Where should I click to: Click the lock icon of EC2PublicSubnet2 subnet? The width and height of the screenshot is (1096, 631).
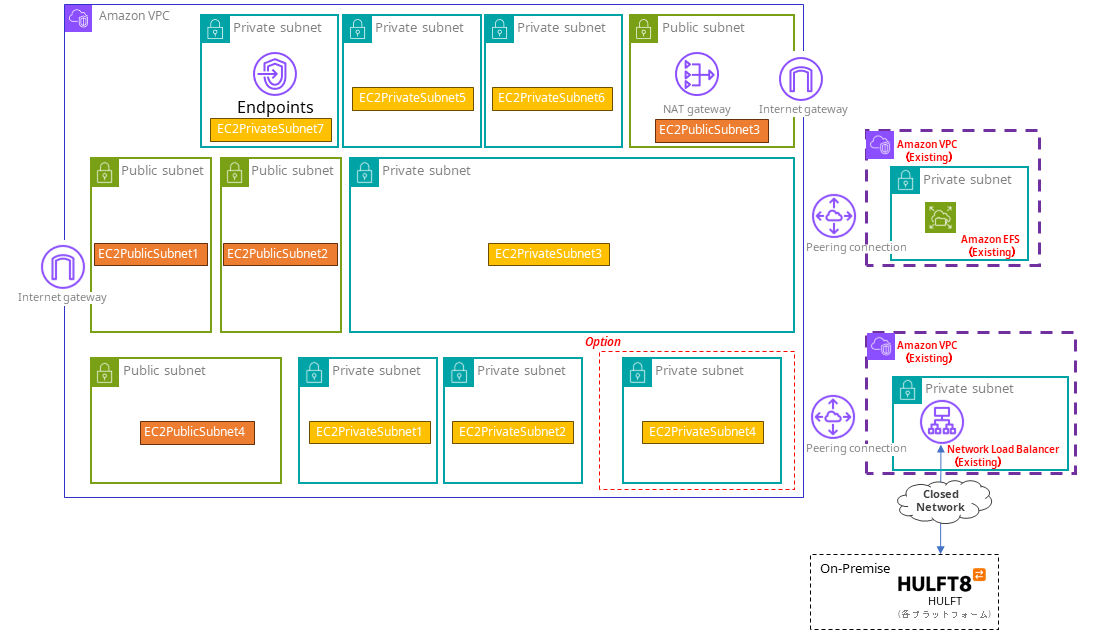point(234,173)
